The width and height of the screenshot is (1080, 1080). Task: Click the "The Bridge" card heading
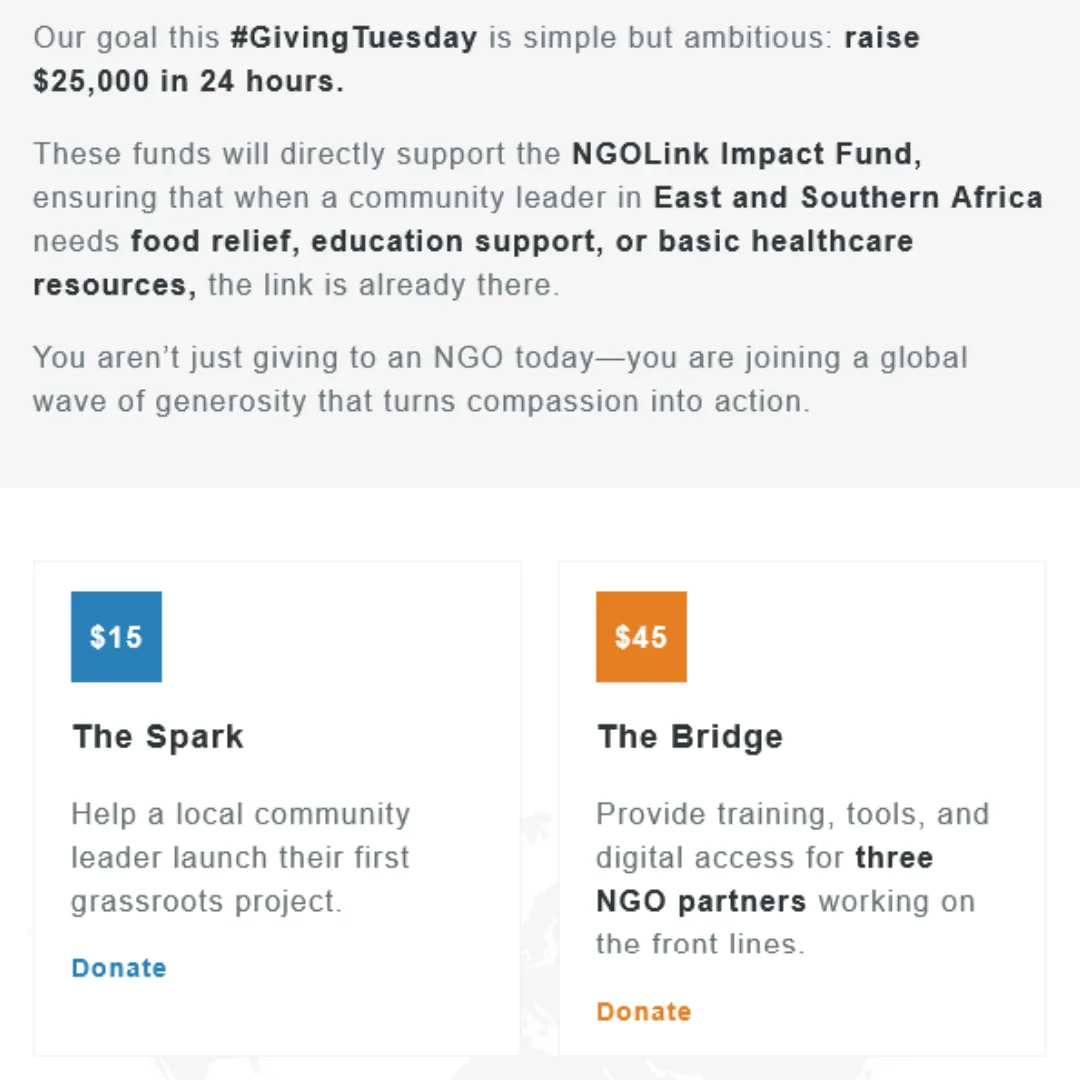pyautogui.click(x=690, y=737)
